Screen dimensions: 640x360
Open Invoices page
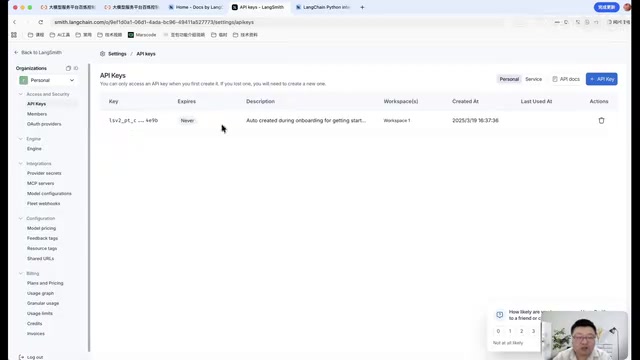(x=36, y=334)
